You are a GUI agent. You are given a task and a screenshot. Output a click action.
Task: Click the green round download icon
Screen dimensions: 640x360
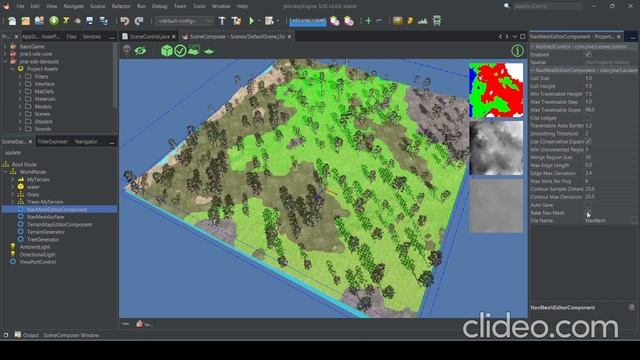[54, 21]
